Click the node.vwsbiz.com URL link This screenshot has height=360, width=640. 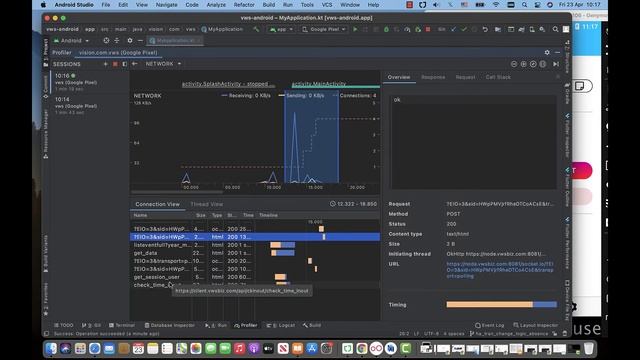pos(500,270)
